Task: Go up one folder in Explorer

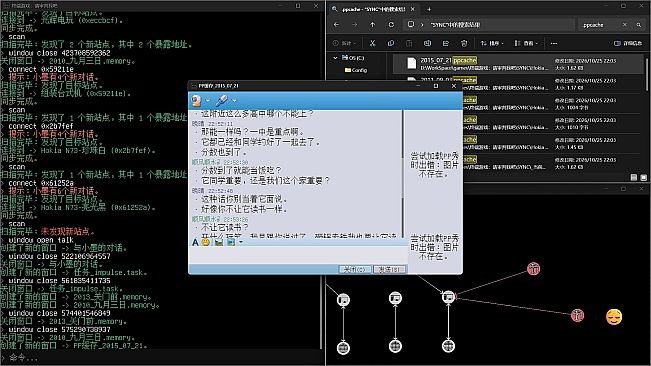Action: (x=372, y=24)
